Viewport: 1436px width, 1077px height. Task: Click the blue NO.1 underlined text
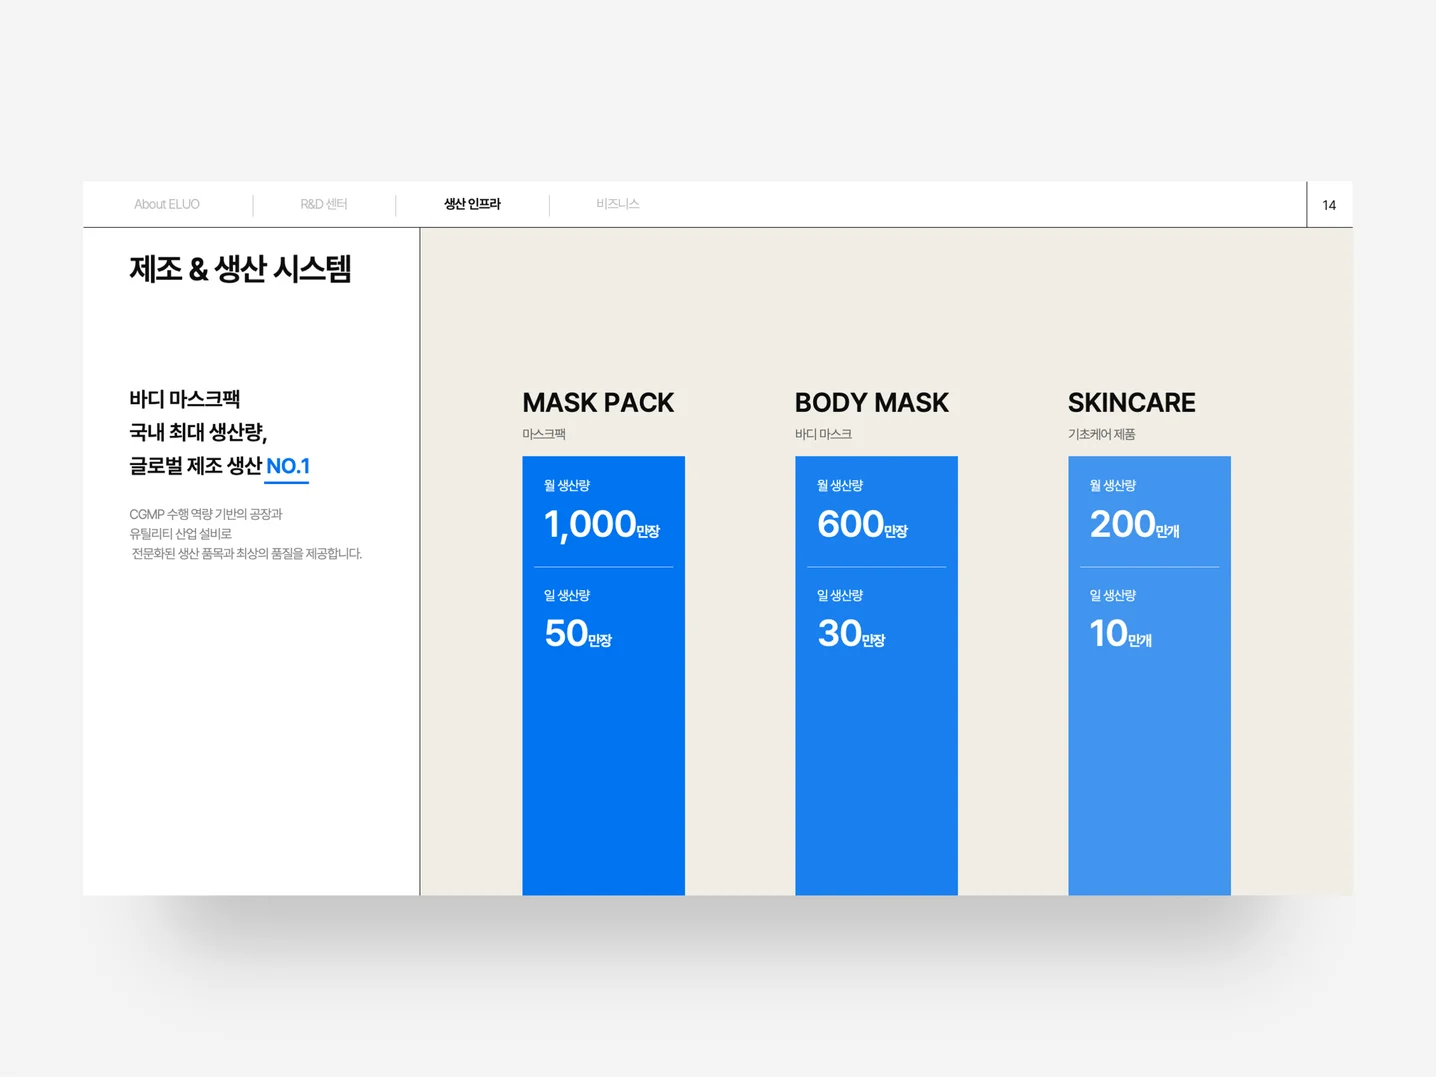click(x=287, y=466)
